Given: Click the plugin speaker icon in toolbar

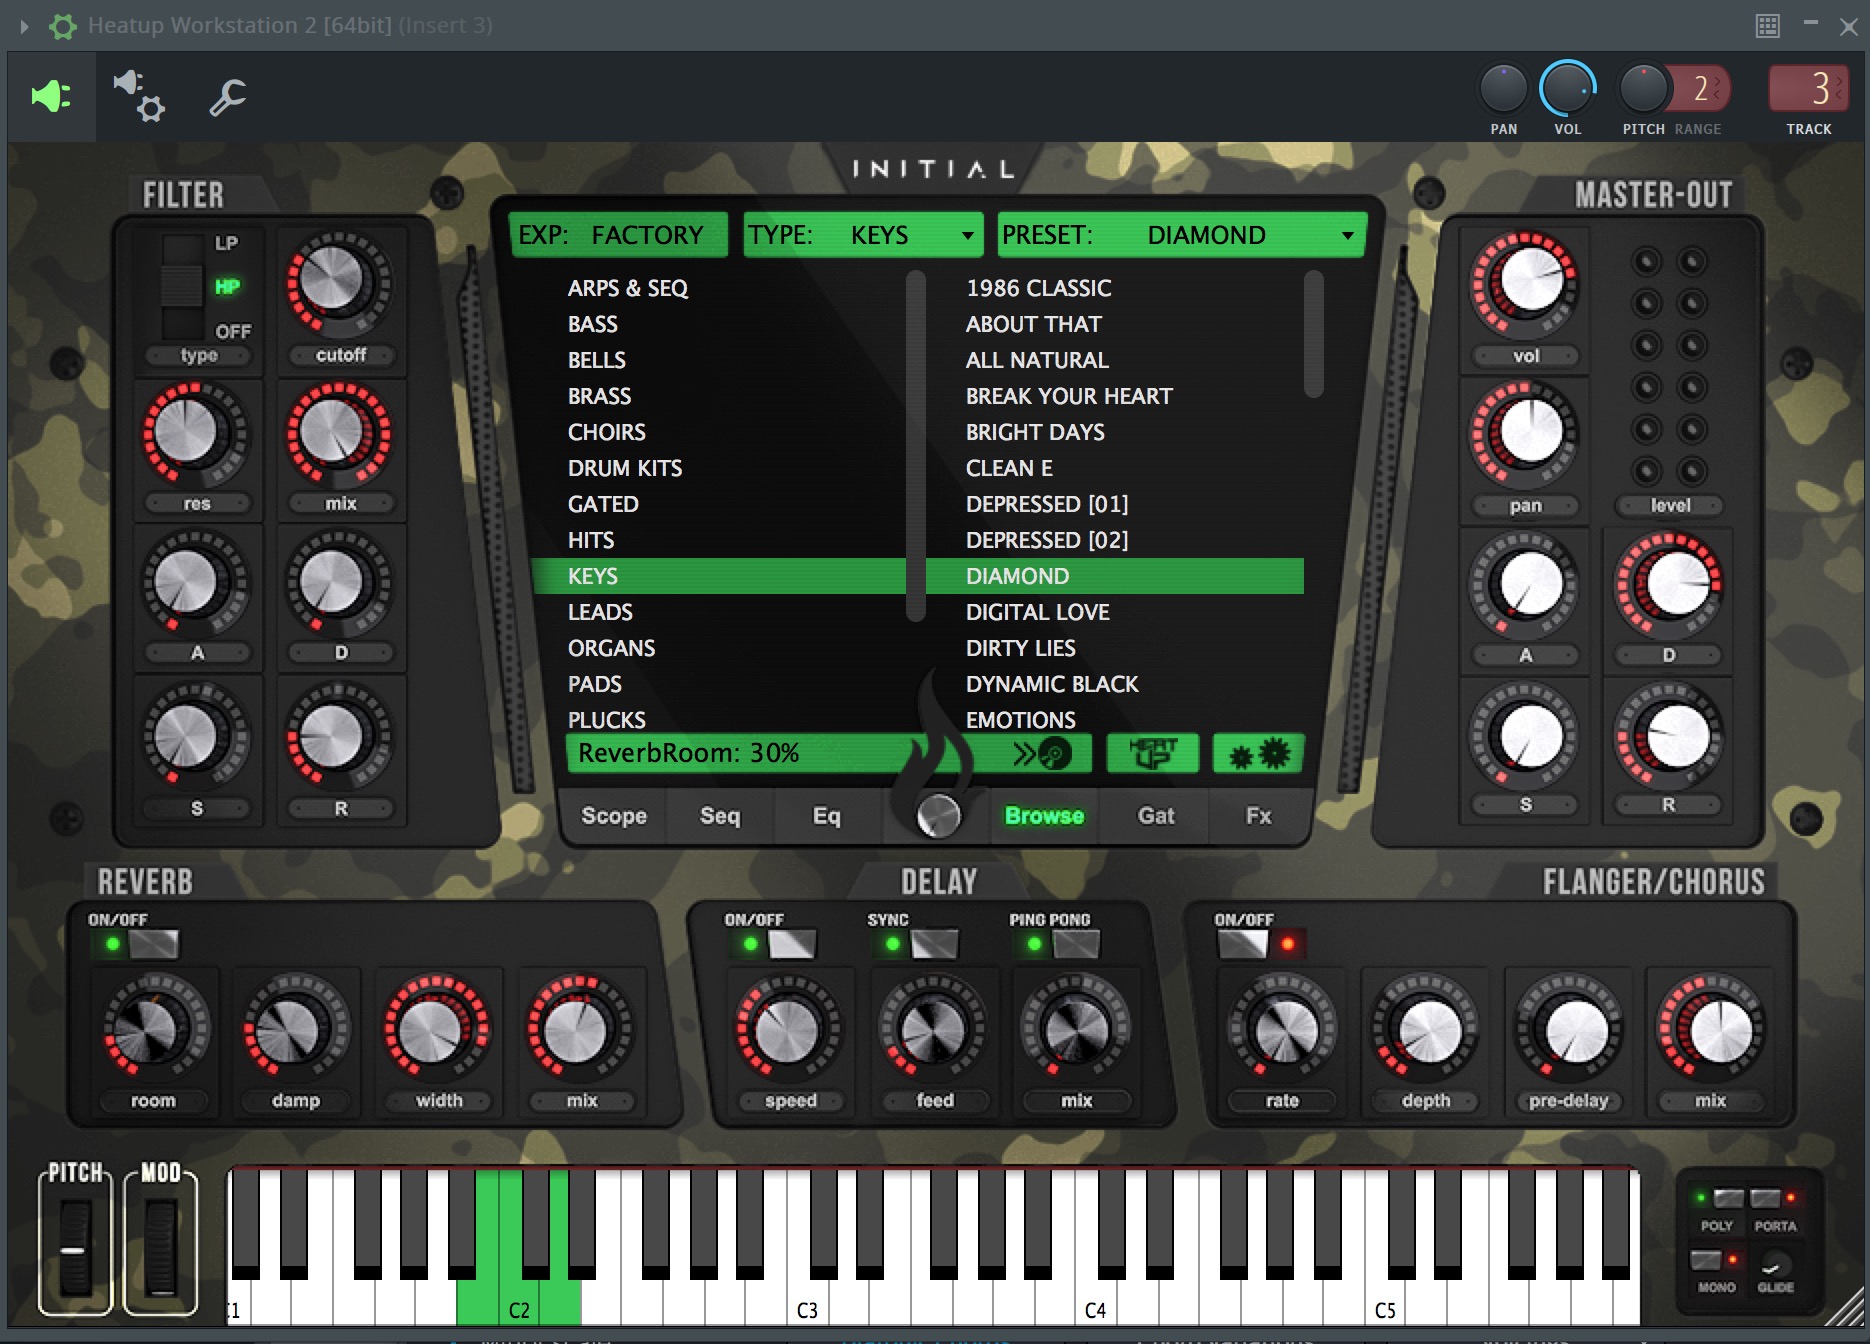Looking at the screenshot, I should (51, 97).
